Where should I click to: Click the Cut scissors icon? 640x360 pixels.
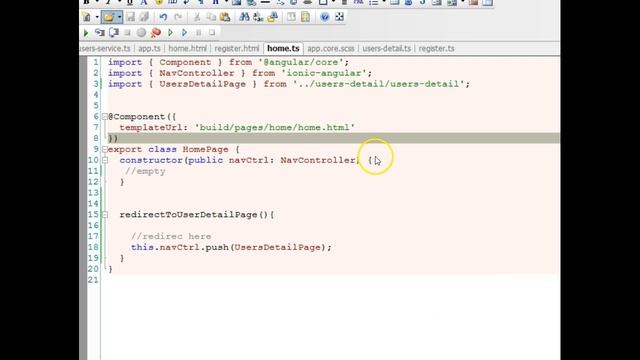197,17
